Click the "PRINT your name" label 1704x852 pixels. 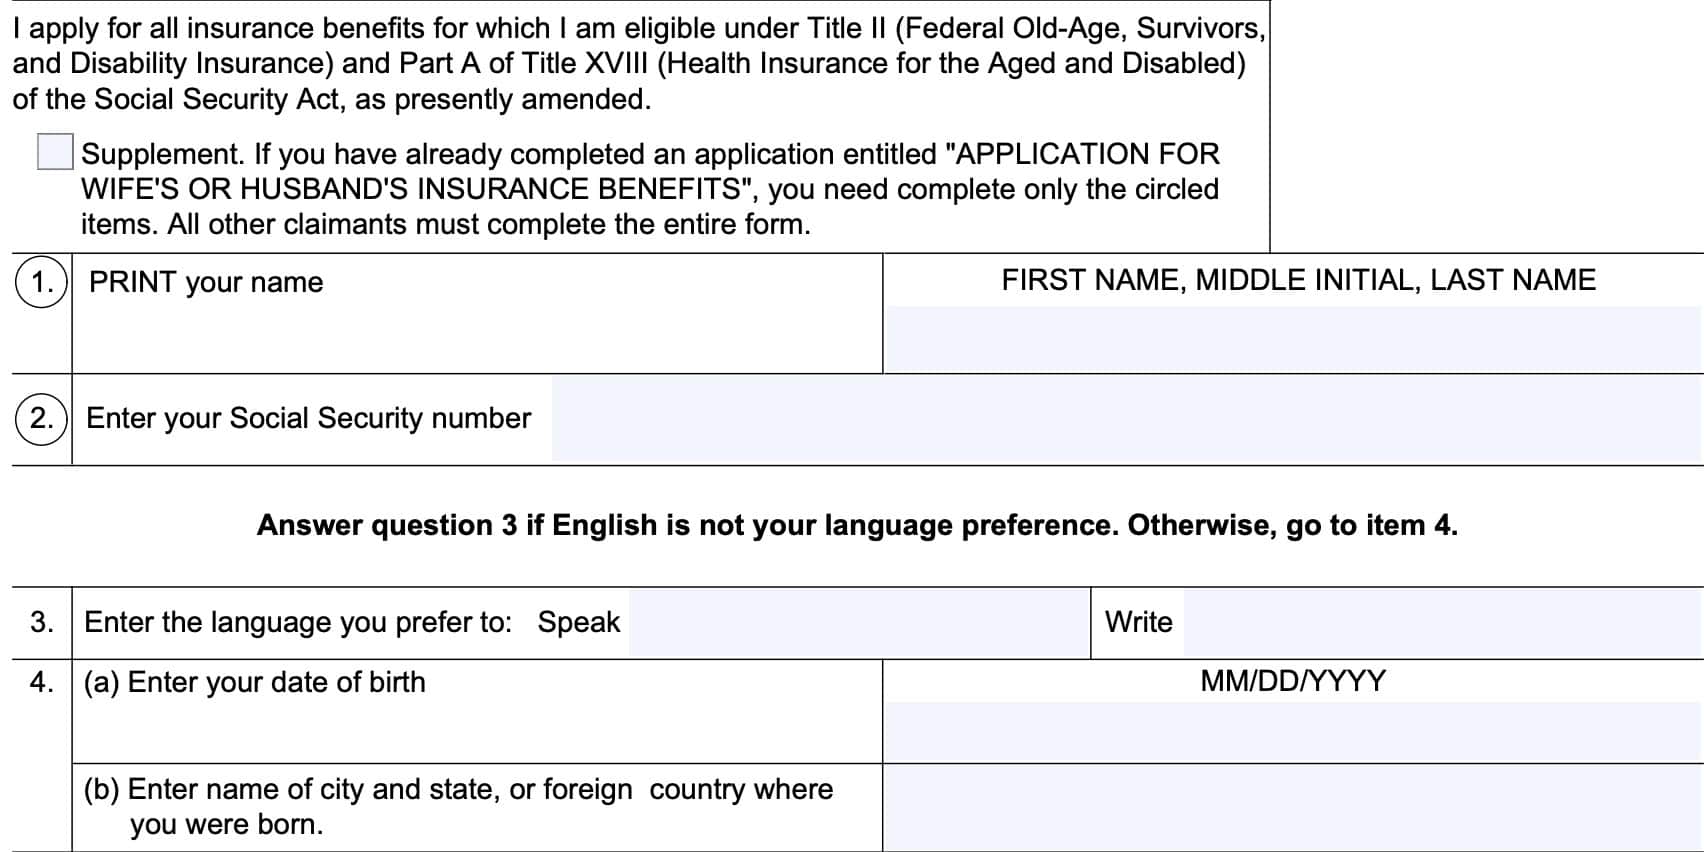tap(206, 283)
